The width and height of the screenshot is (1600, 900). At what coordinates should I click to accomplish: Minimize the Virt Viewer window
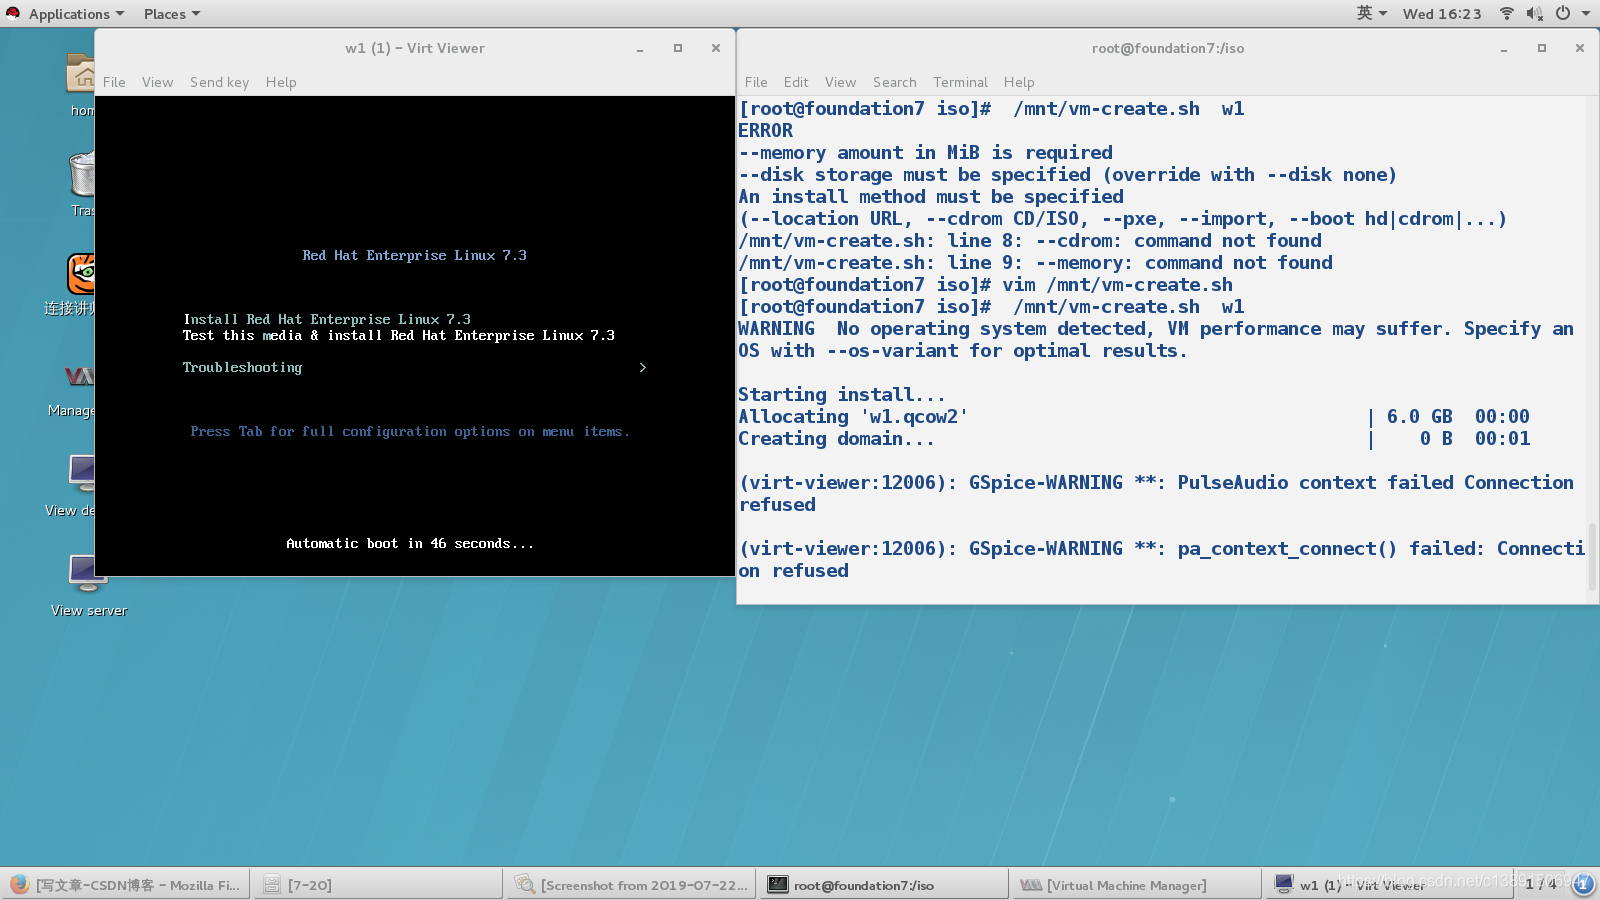click(640, 48)
